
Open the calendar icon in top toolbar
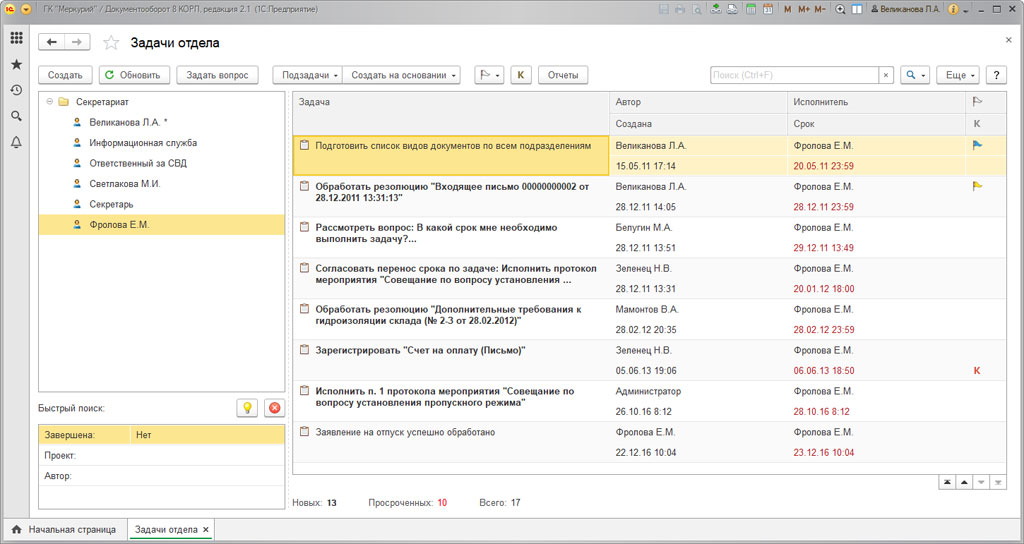(x=768, y=9)
